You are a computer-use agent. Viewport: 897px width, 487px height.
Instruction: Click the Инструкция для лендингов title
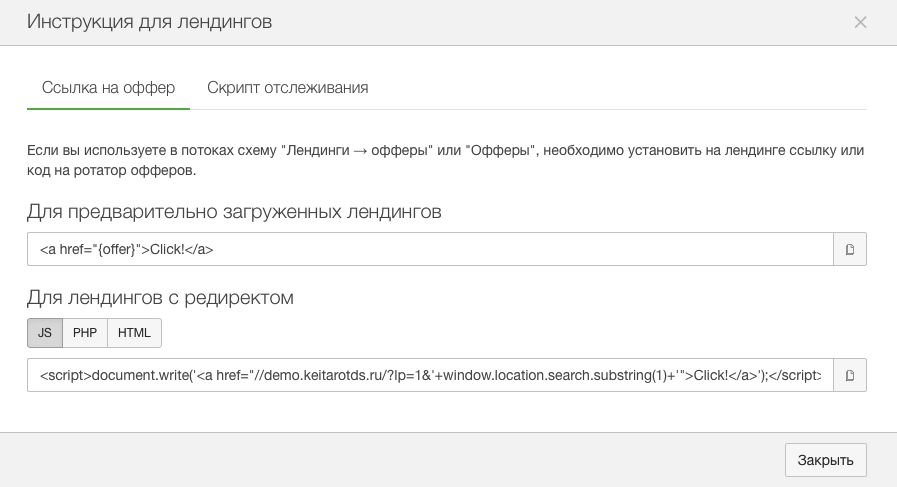(x=149, y=22)
